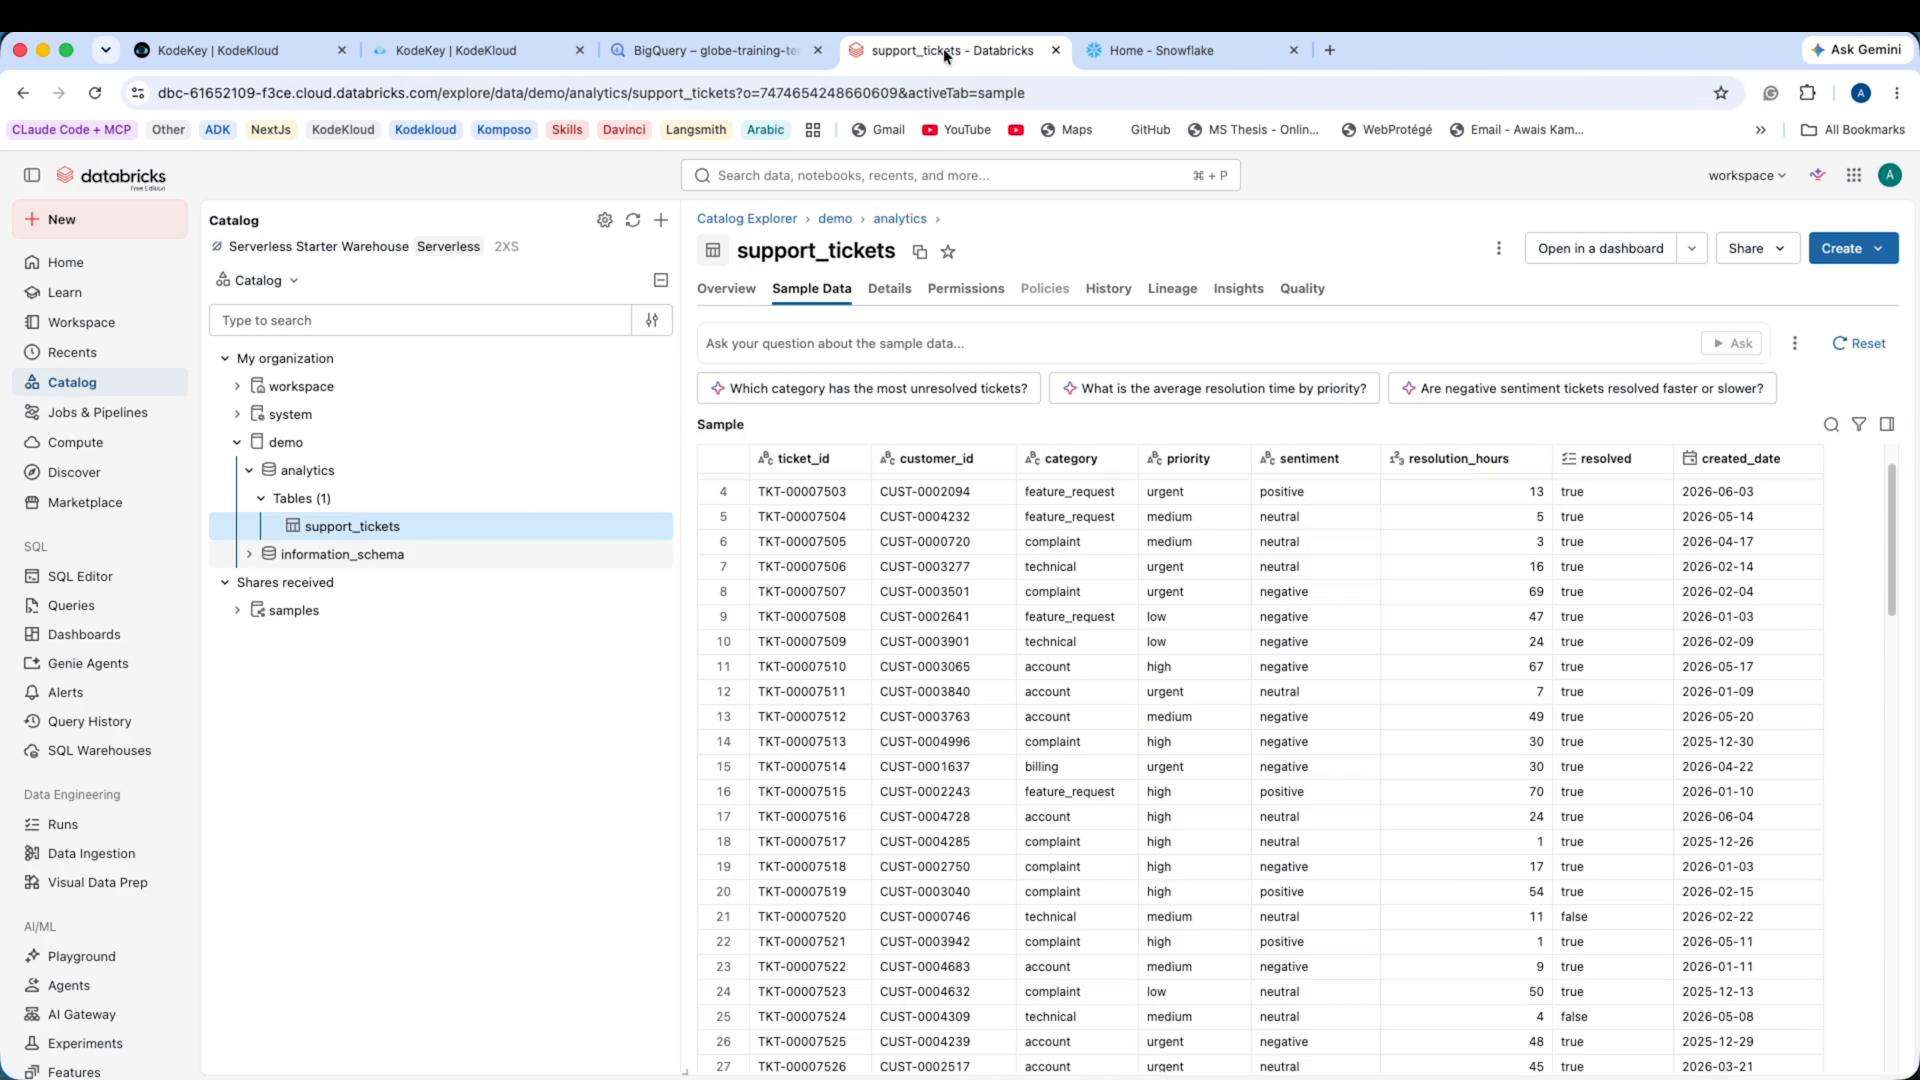The width and height of the screenshot is (1920, 1080).
Task: Toggle the sidebar collapse icon beside Databricks logo
Action: [x=32, y=175]
